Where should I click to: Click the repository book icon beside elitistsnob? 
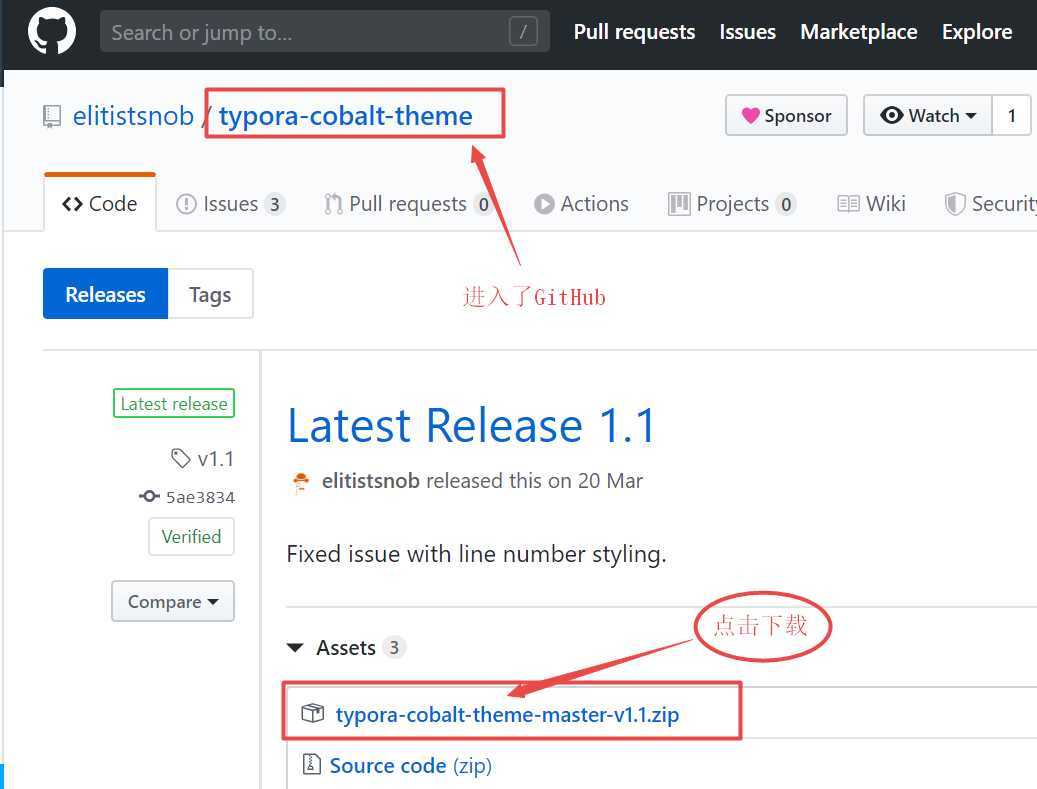[x=52, y=116]
